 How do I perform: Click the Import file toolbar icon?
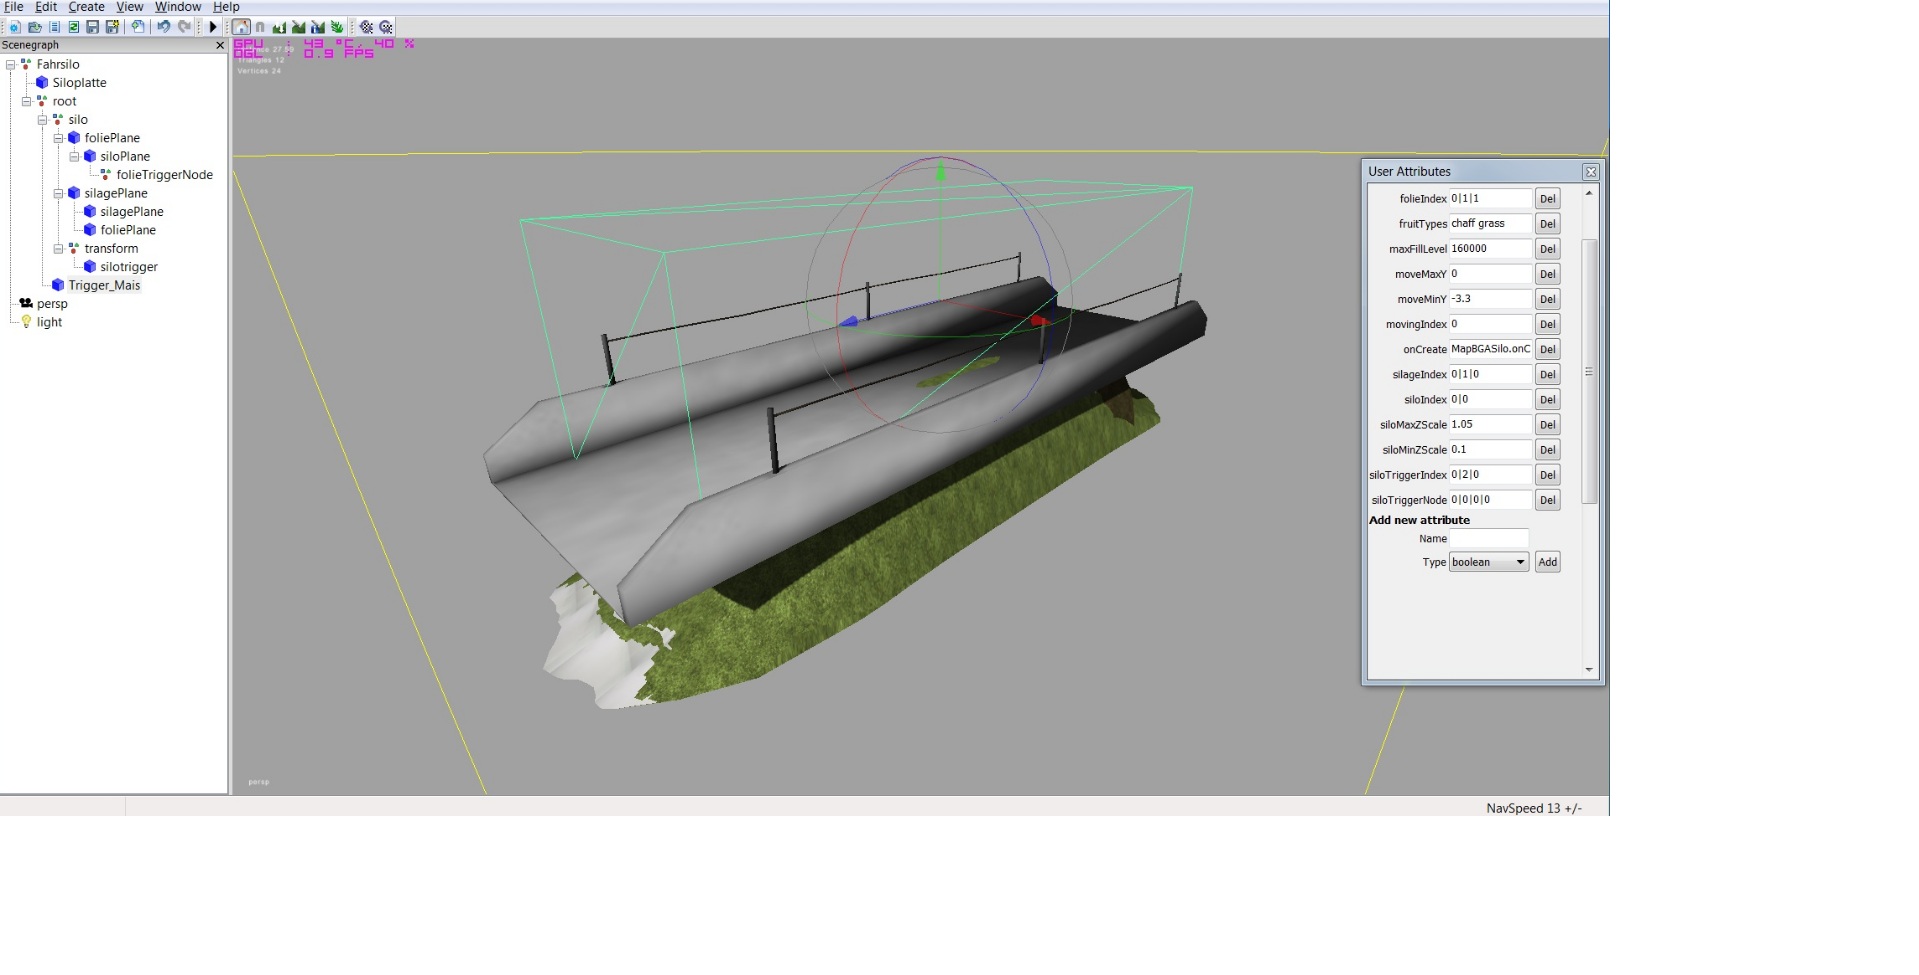[138, 27]
